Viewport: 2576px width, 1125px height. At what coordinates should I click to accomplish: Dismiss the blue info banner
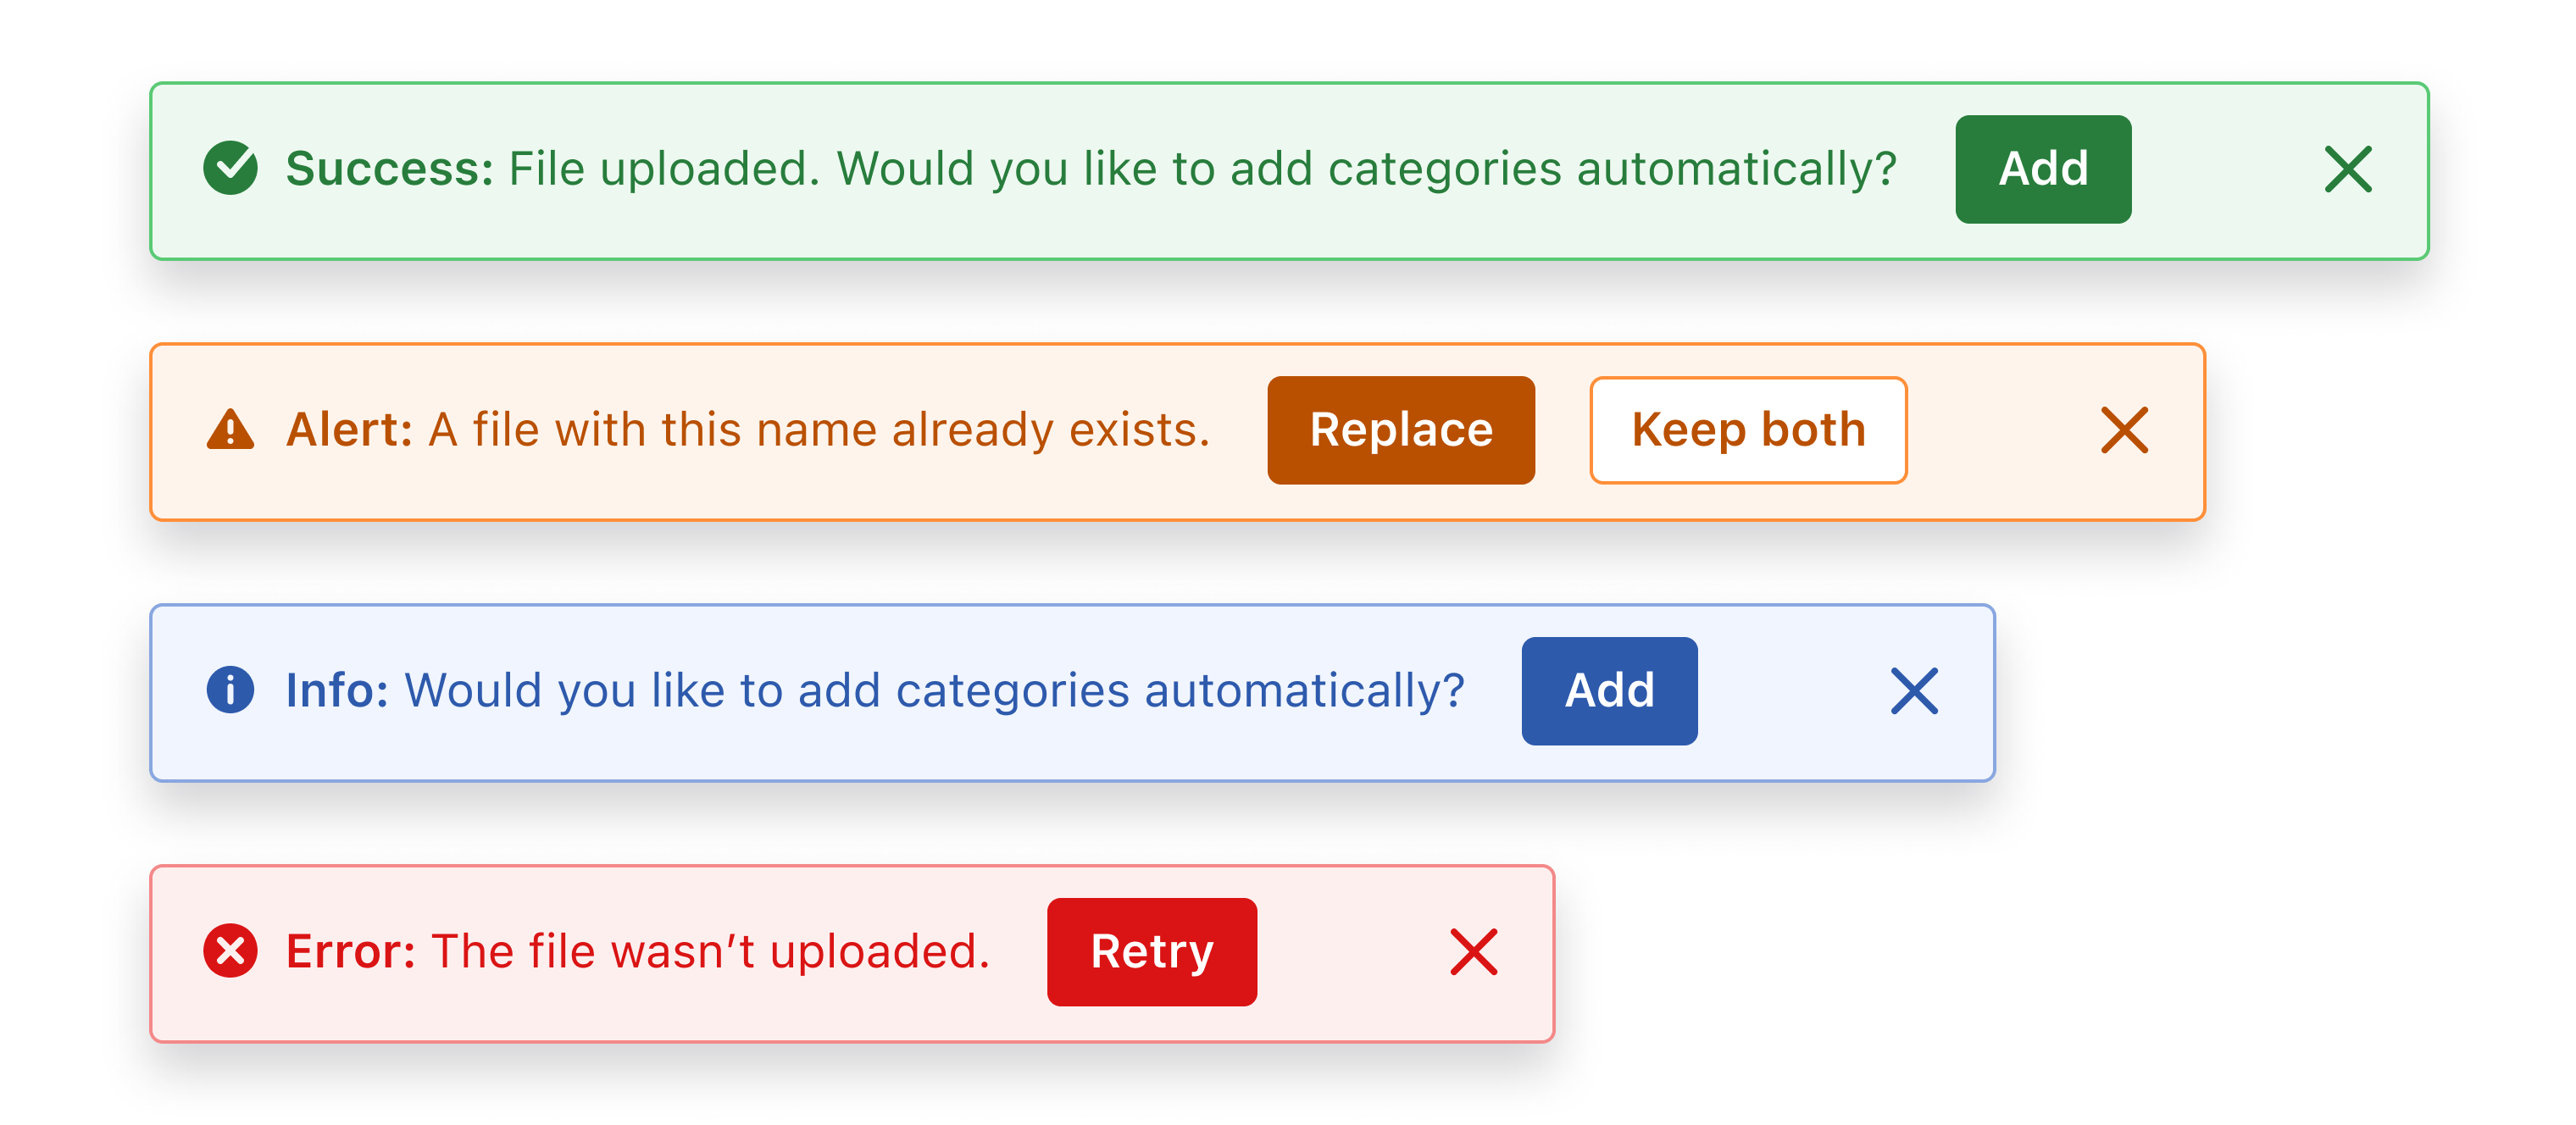[1914, 691]
